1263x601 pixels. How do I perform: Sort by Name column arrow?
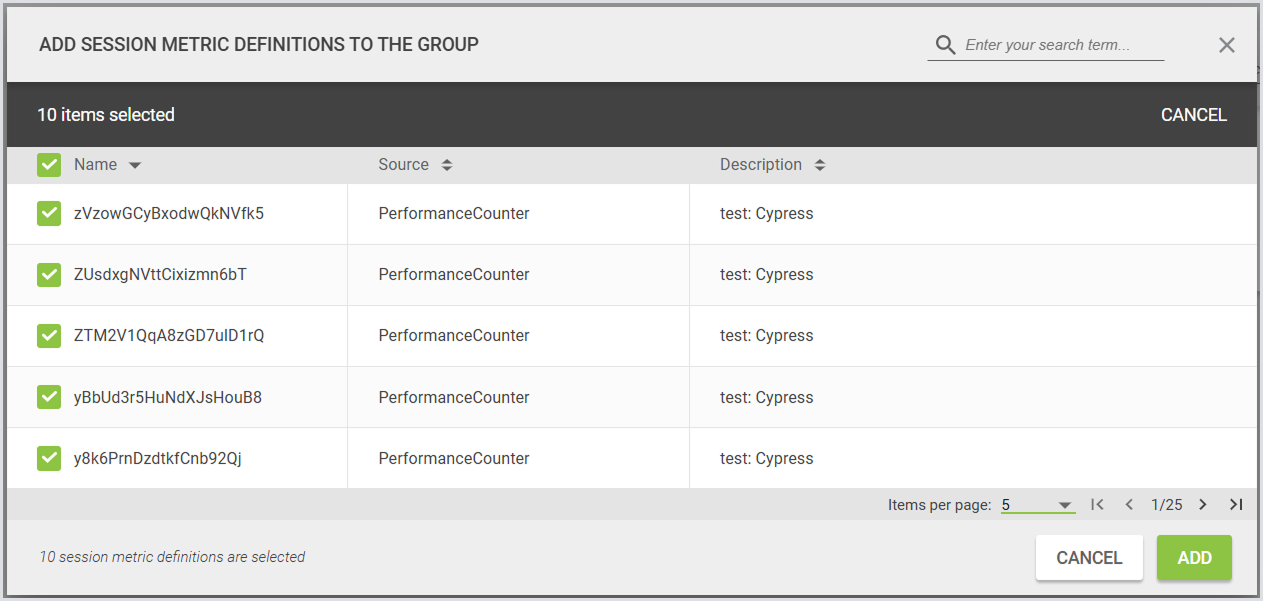(135, 165)
